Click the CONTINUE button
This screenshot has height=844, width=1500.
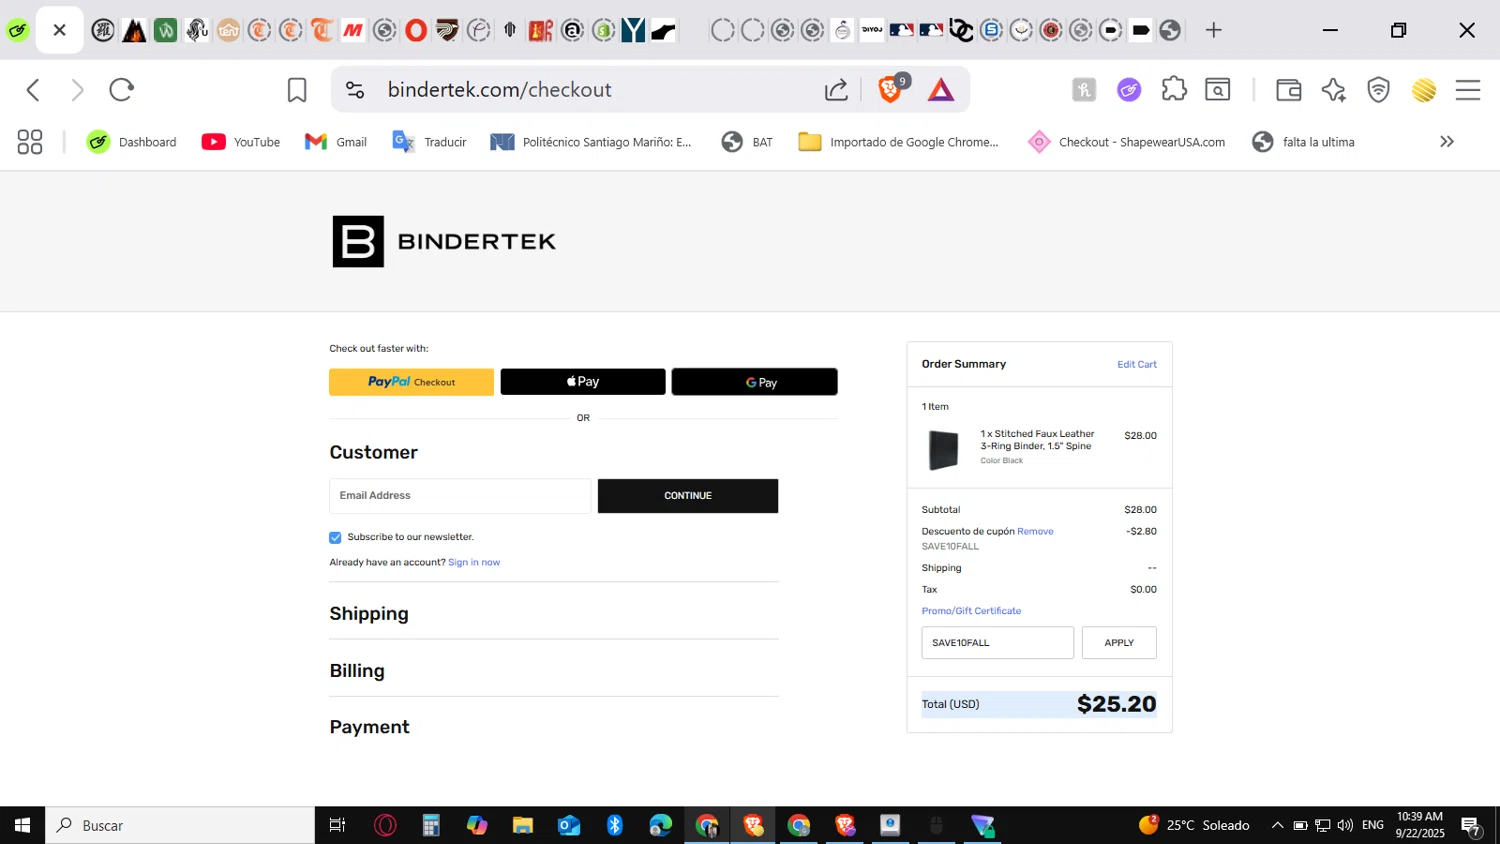pyautogui.click(x=688, y=496)
